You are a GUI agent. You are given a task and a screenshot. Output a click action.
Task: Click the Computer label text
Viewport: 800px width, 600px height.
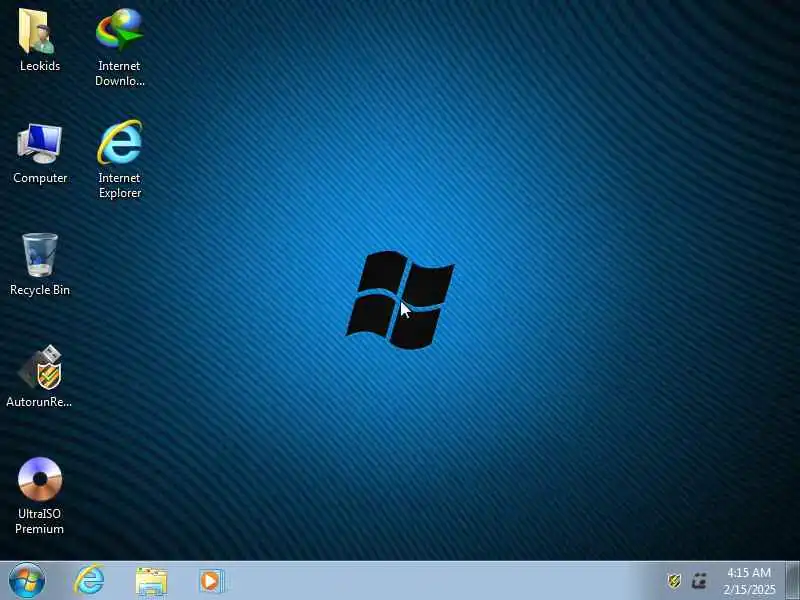40,178
